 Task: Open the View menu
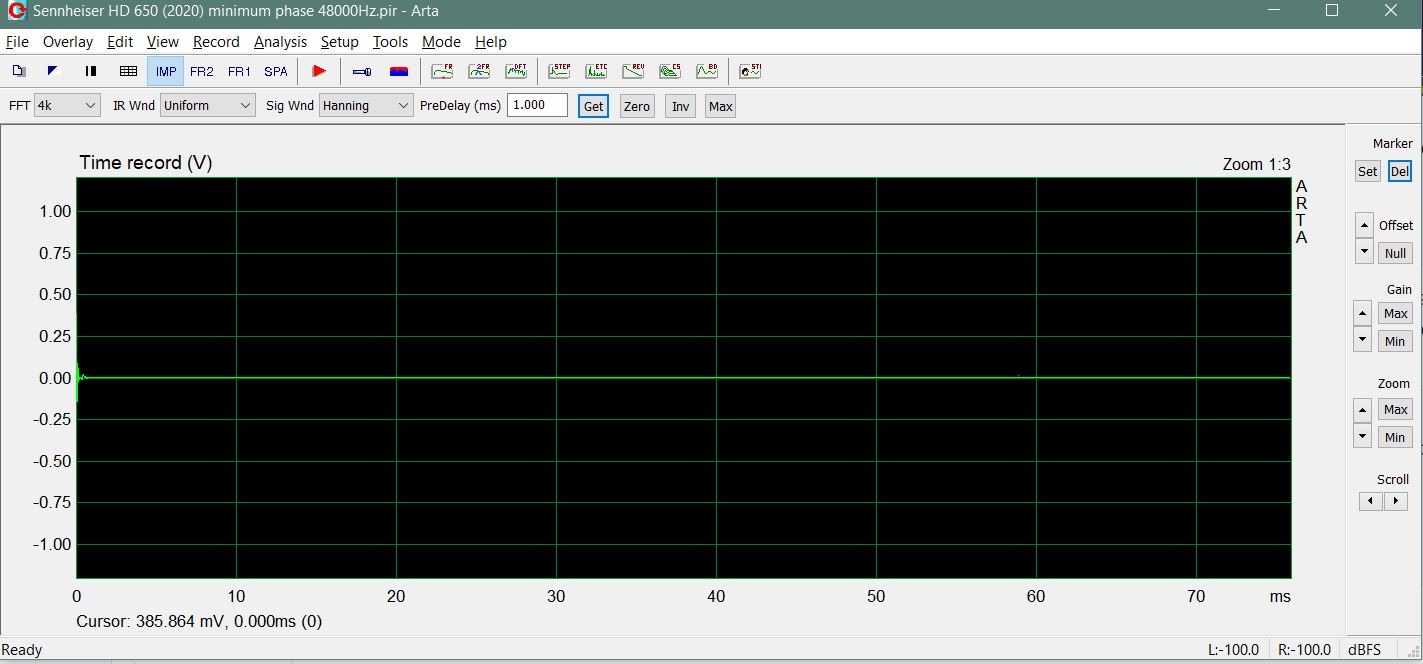click(x=163, y=42)
